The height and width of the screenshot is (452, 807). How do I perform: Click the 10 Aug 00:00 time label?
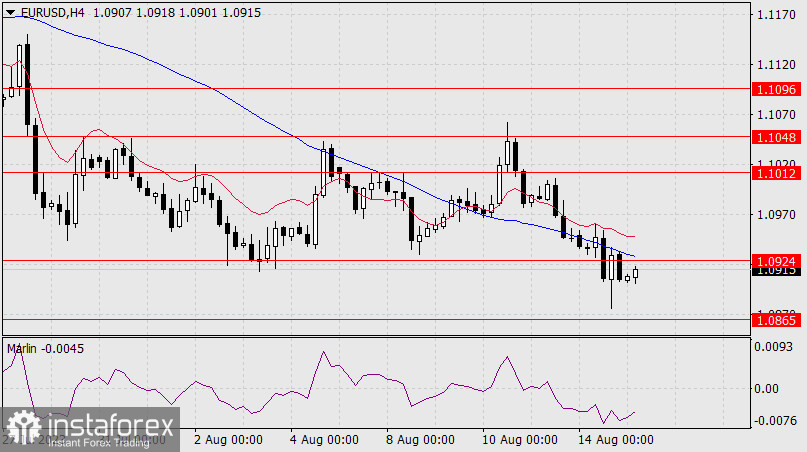(519, 440)
